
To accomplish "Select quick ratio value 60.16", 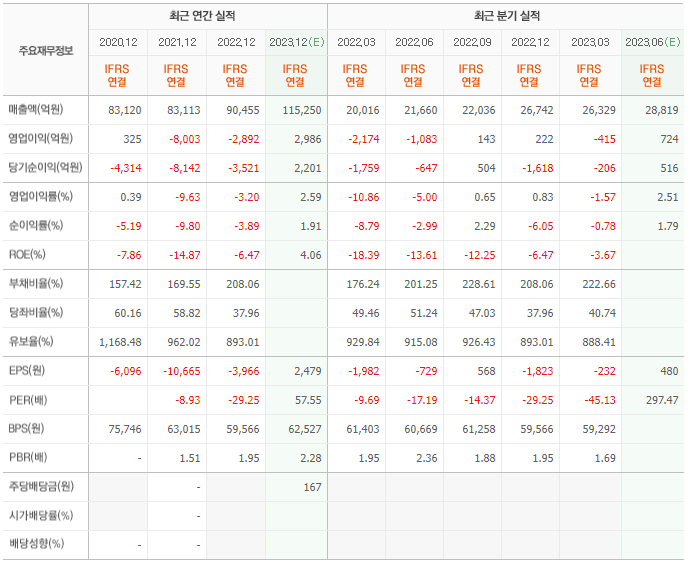I will [128, 313].
